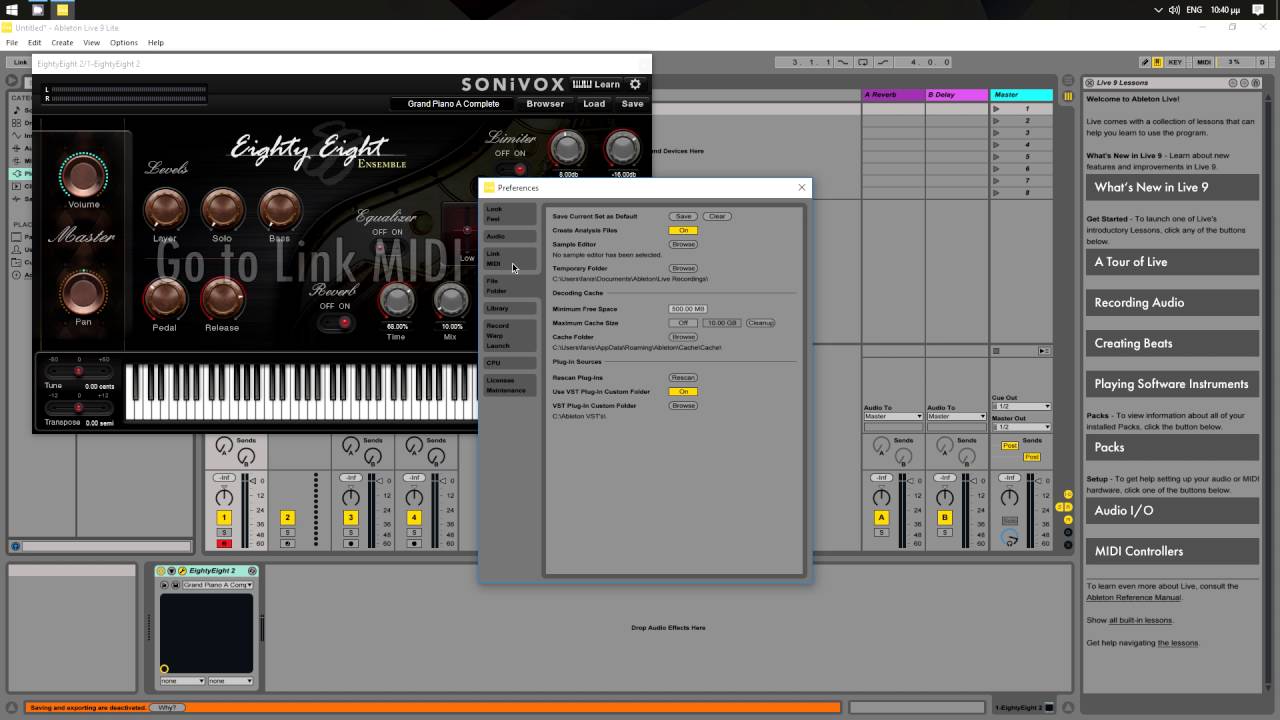Click Windows Start button
The image size is (1280, 720).
12,10
